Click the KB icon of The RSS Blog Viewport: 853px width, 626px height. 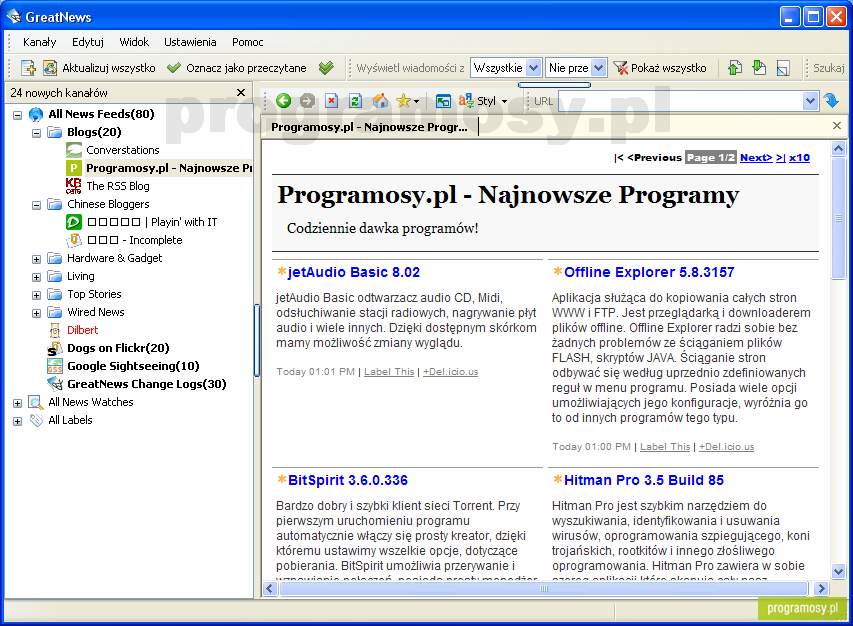tap(73, 186)
